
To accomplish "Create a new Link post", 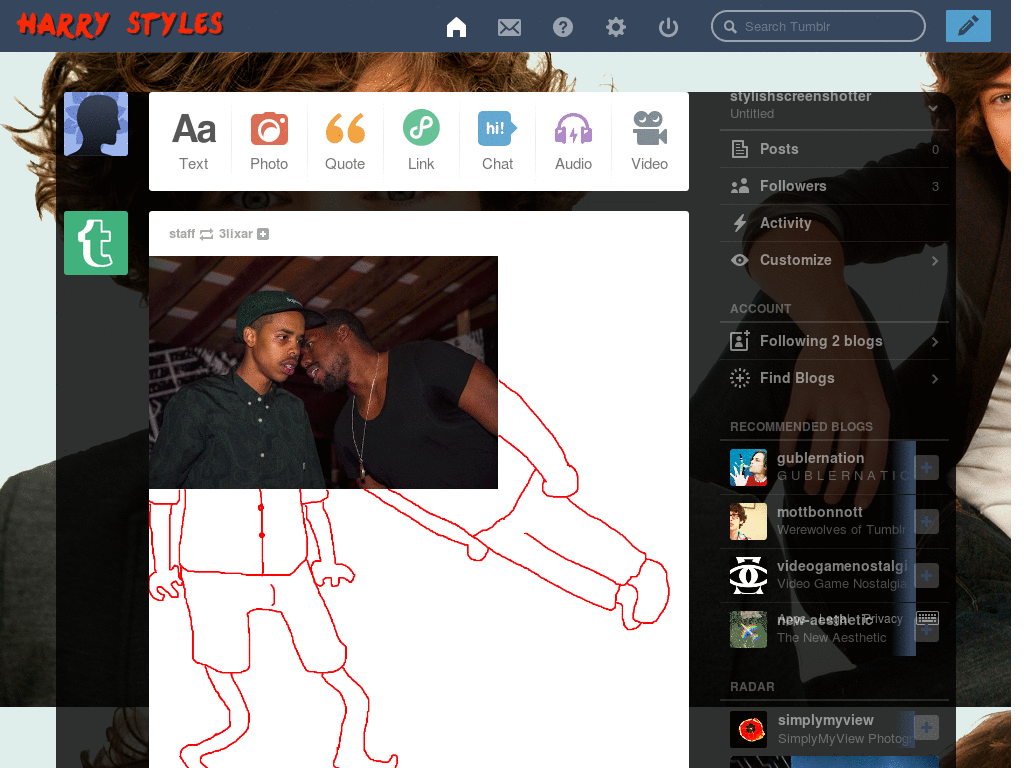I will coord(421,141).
